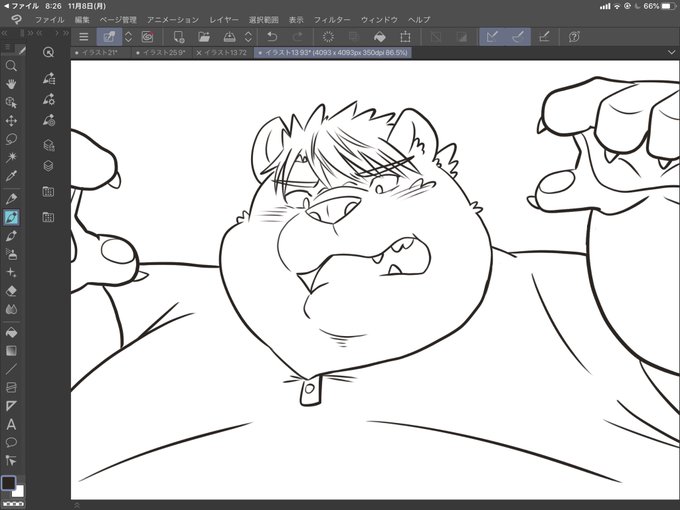Open the lower Material folder palette icon
680x510 pixels.
pos(49,217)
